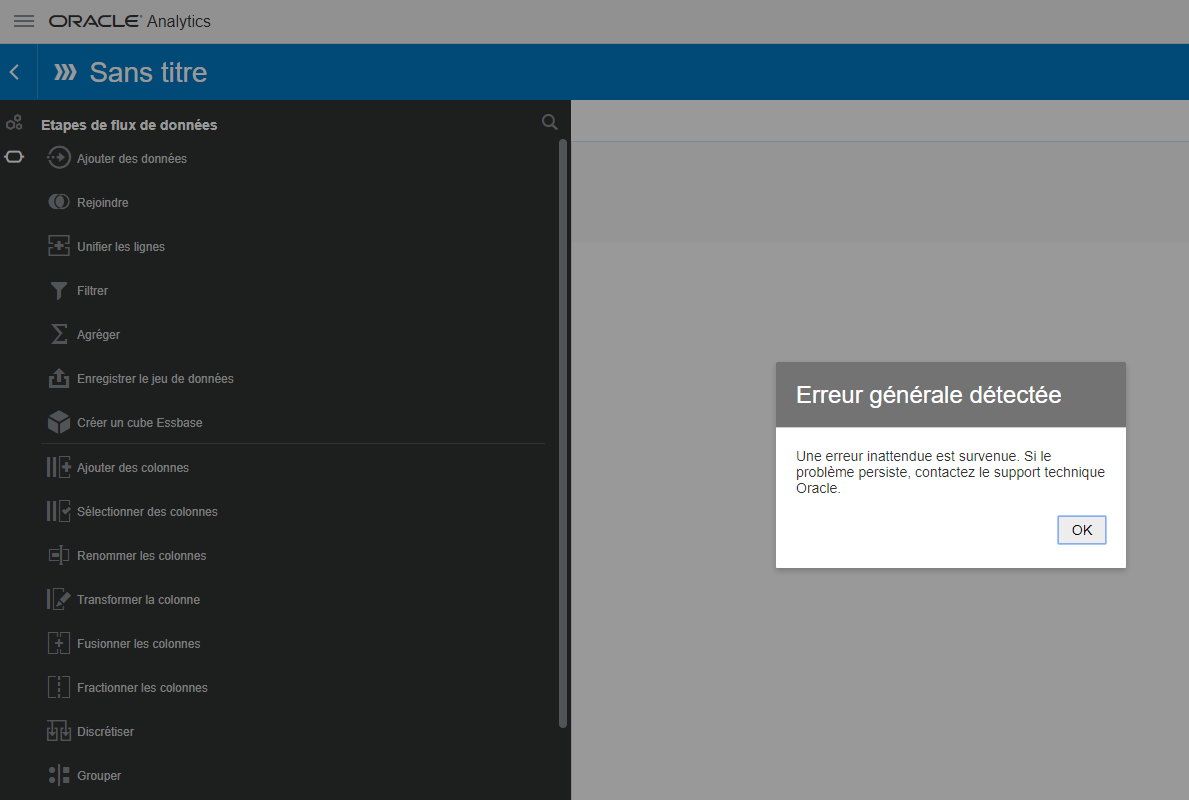Open the data elements side tab

click(x=14, y=122)
